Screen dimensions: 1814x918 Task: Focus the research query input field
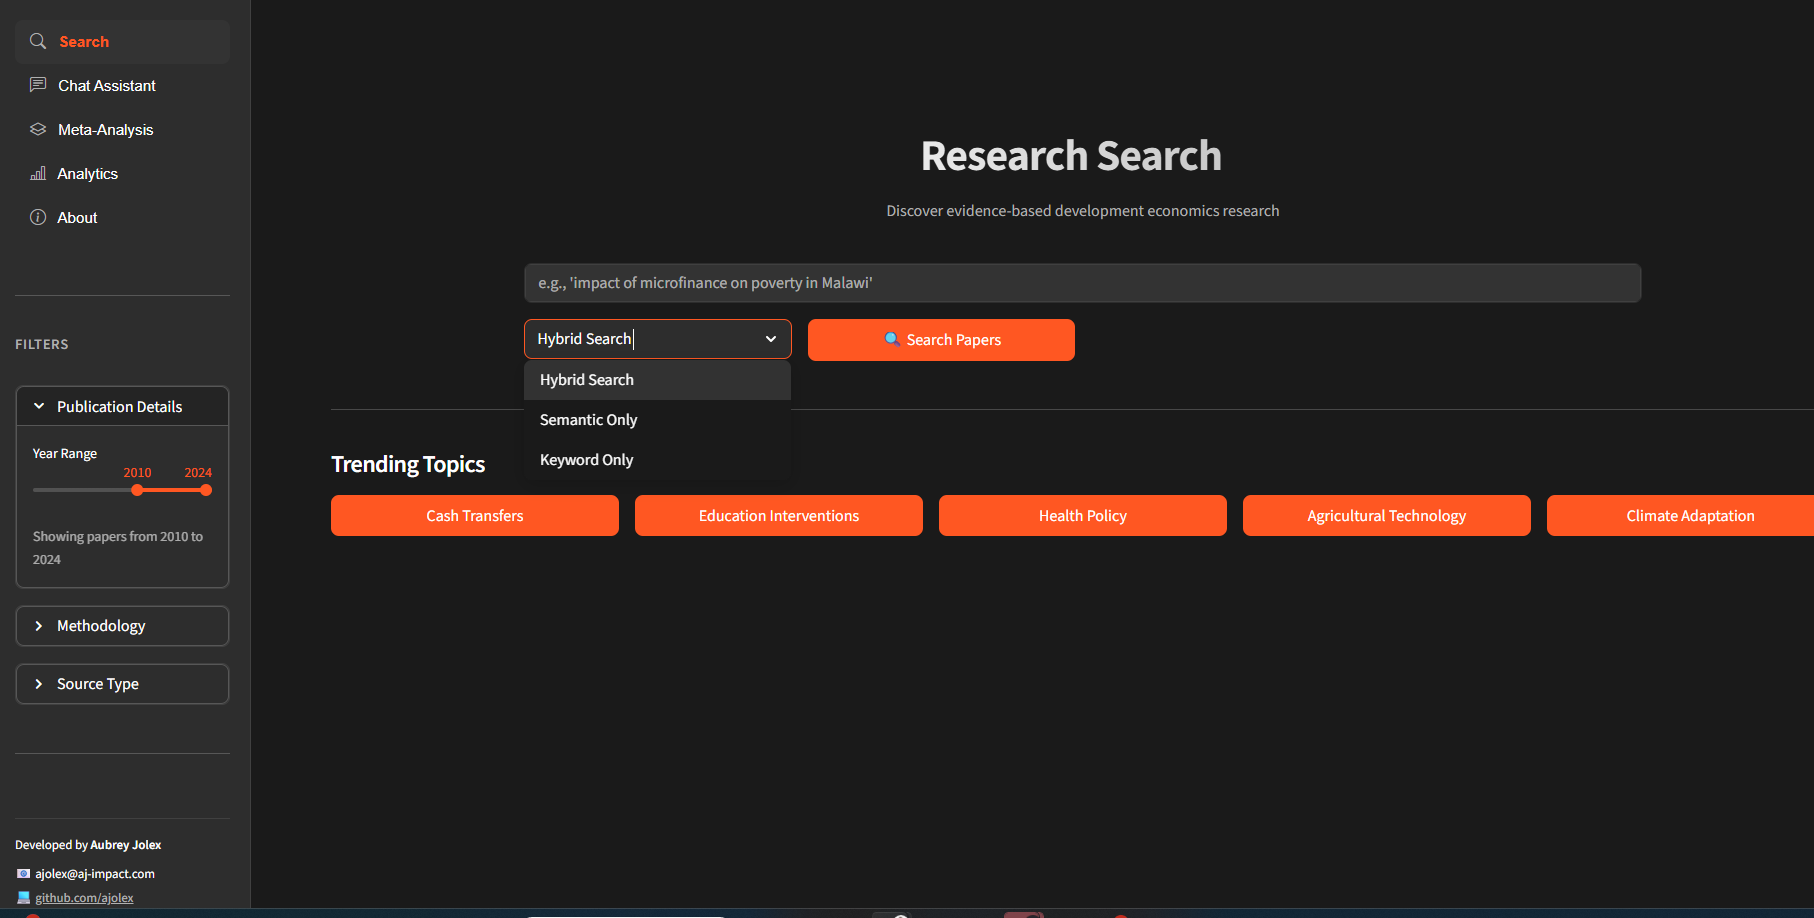click(x=1082, y=283)
